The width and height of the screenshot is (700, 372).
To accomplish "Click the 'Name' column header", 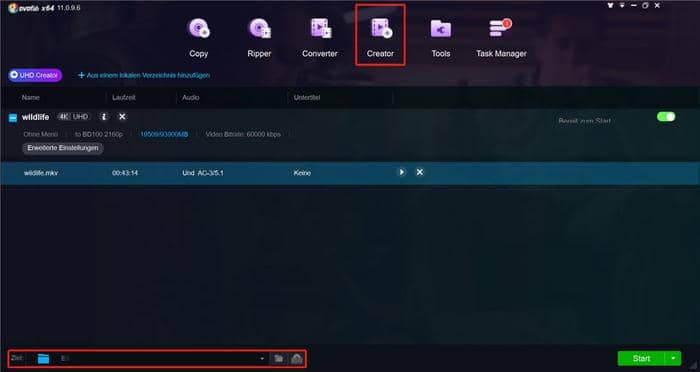I will (x=30, y=97).
